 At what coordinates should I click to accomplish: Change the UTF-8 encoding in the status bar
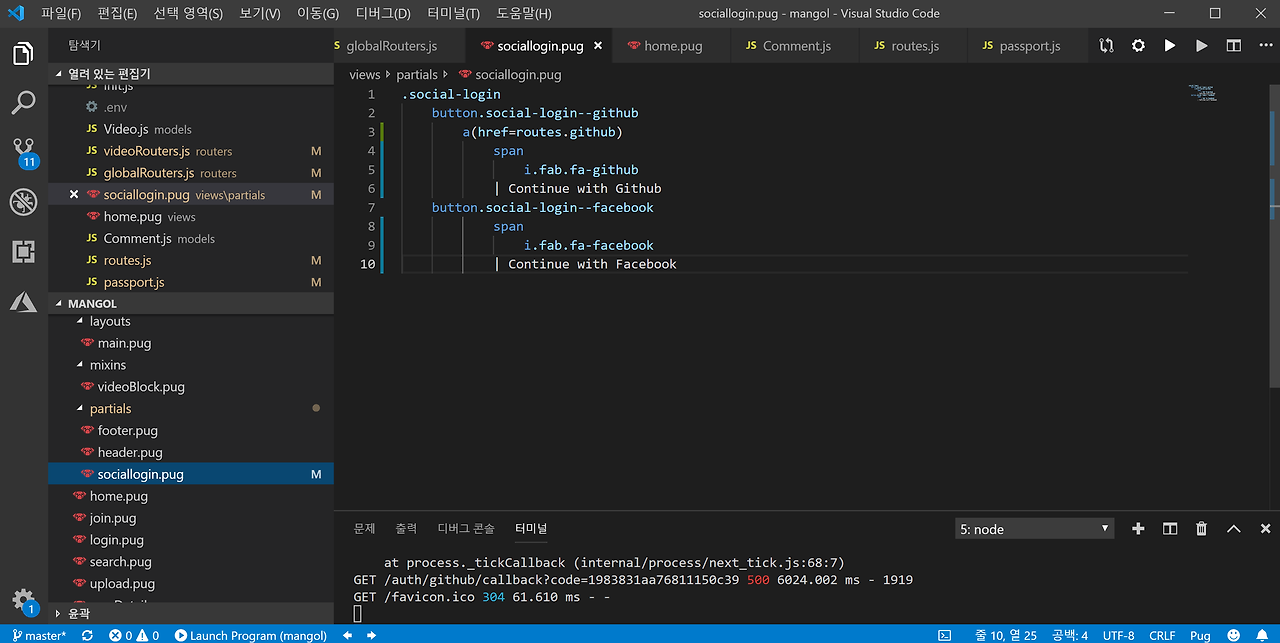(1118, 635)
